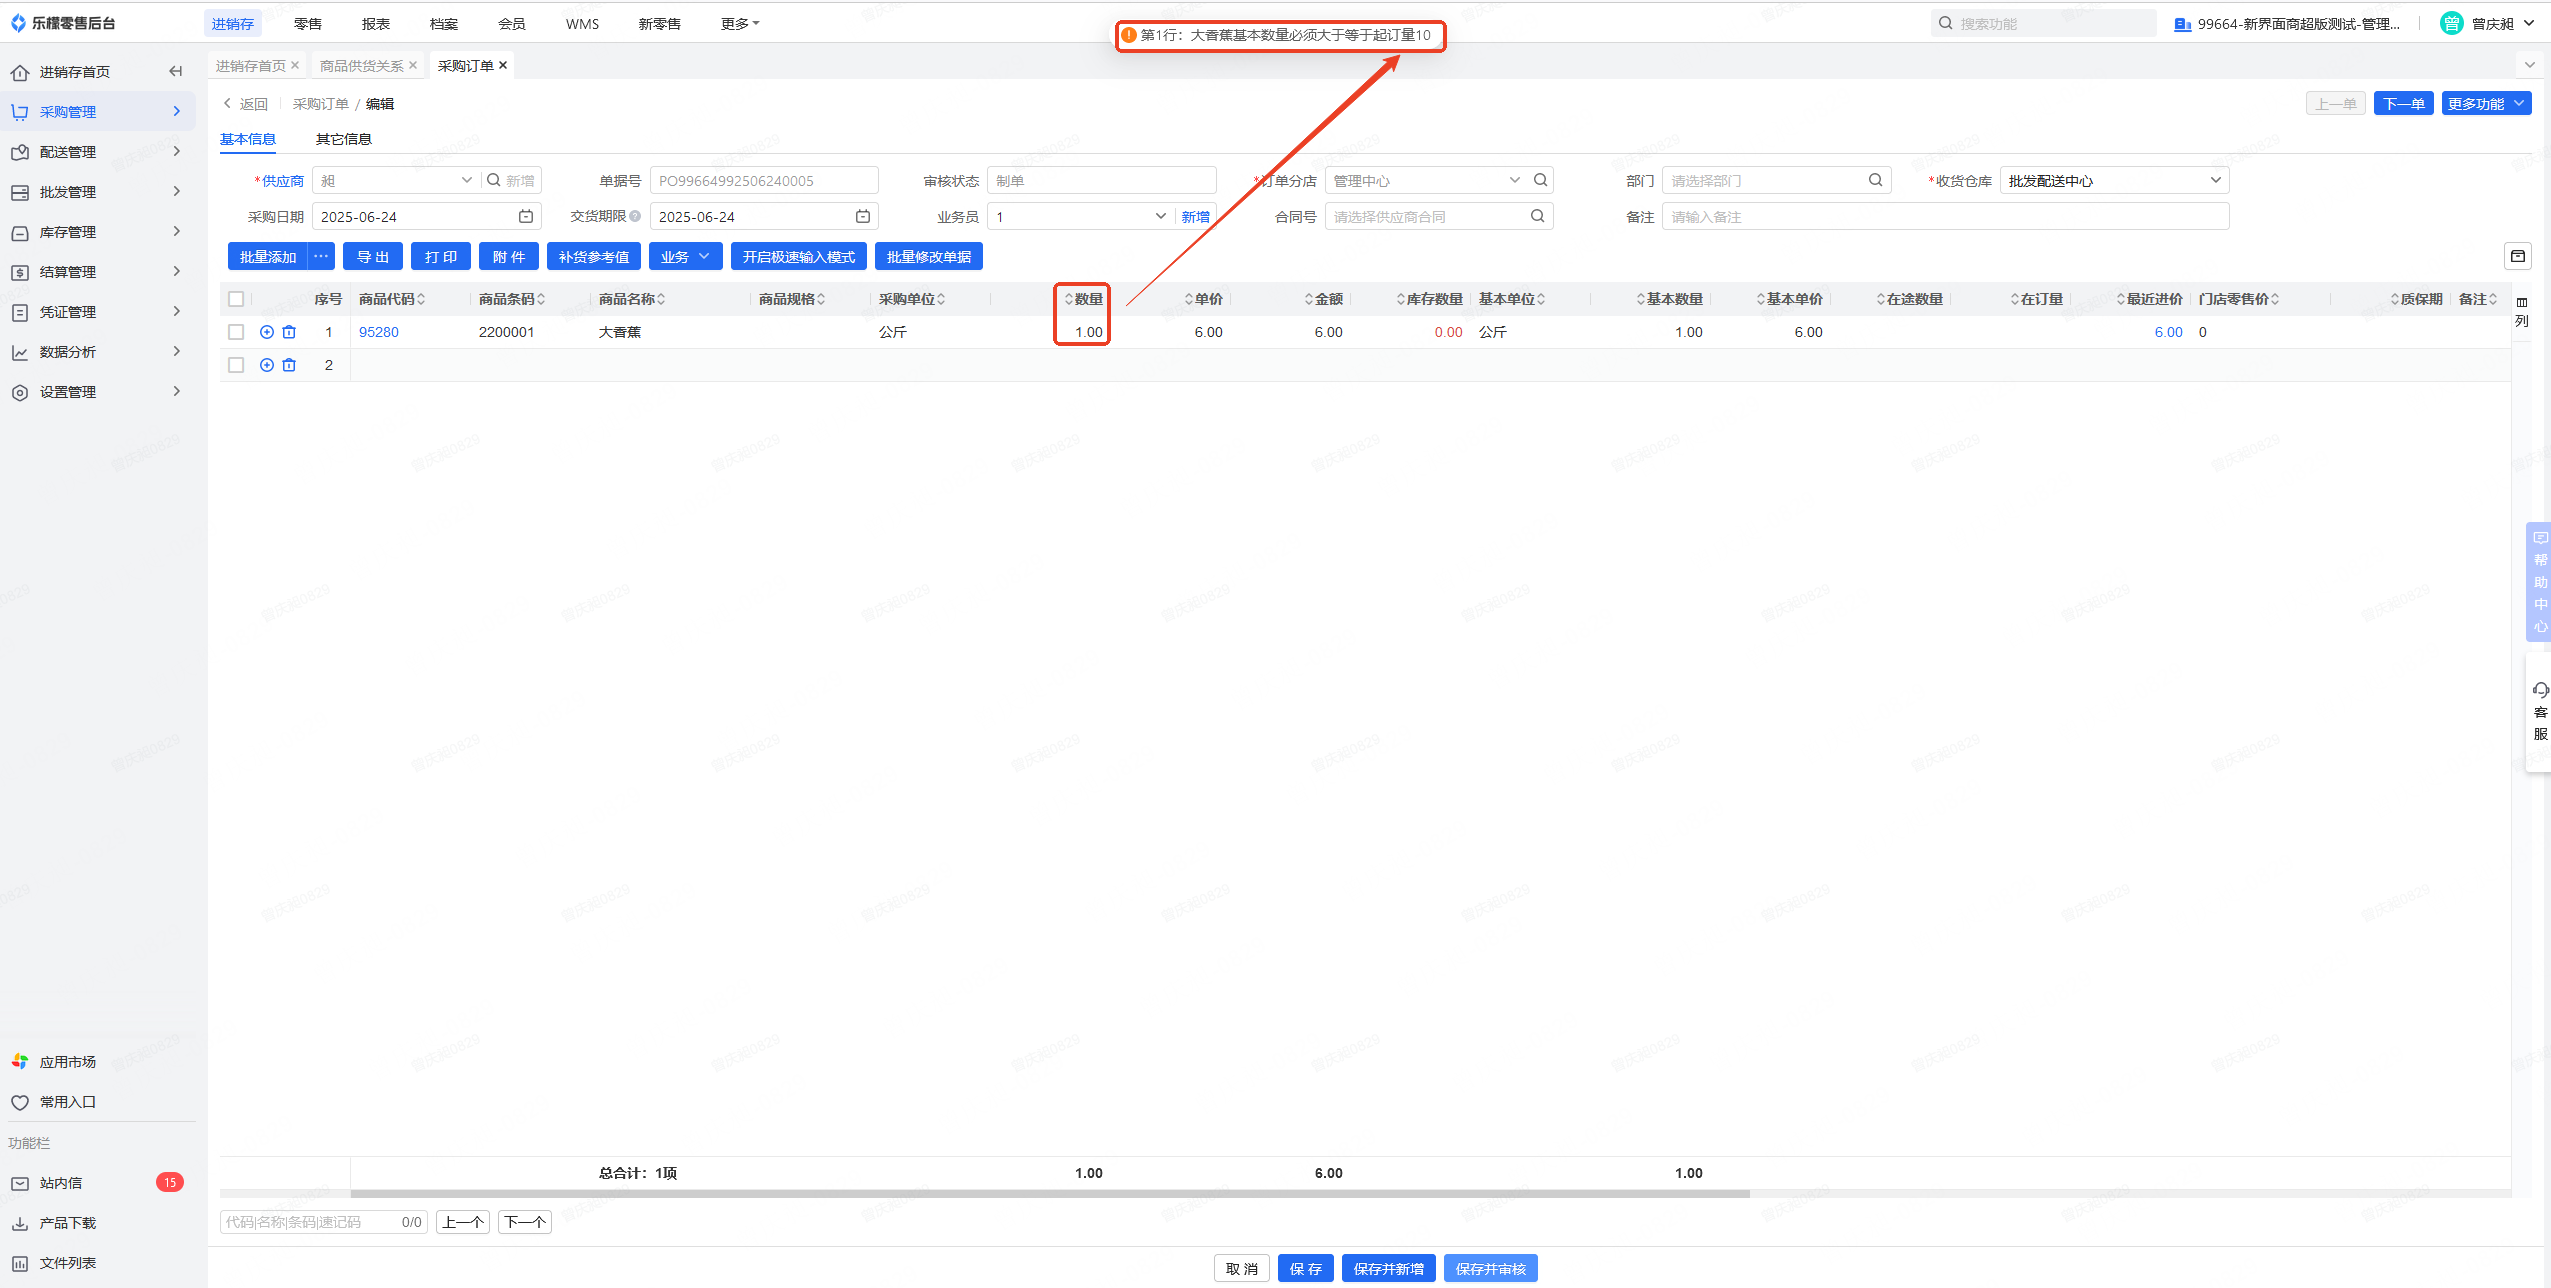
Task: Click the 代码|名称|条码|速记码 search field
Action: [323, 1221]
